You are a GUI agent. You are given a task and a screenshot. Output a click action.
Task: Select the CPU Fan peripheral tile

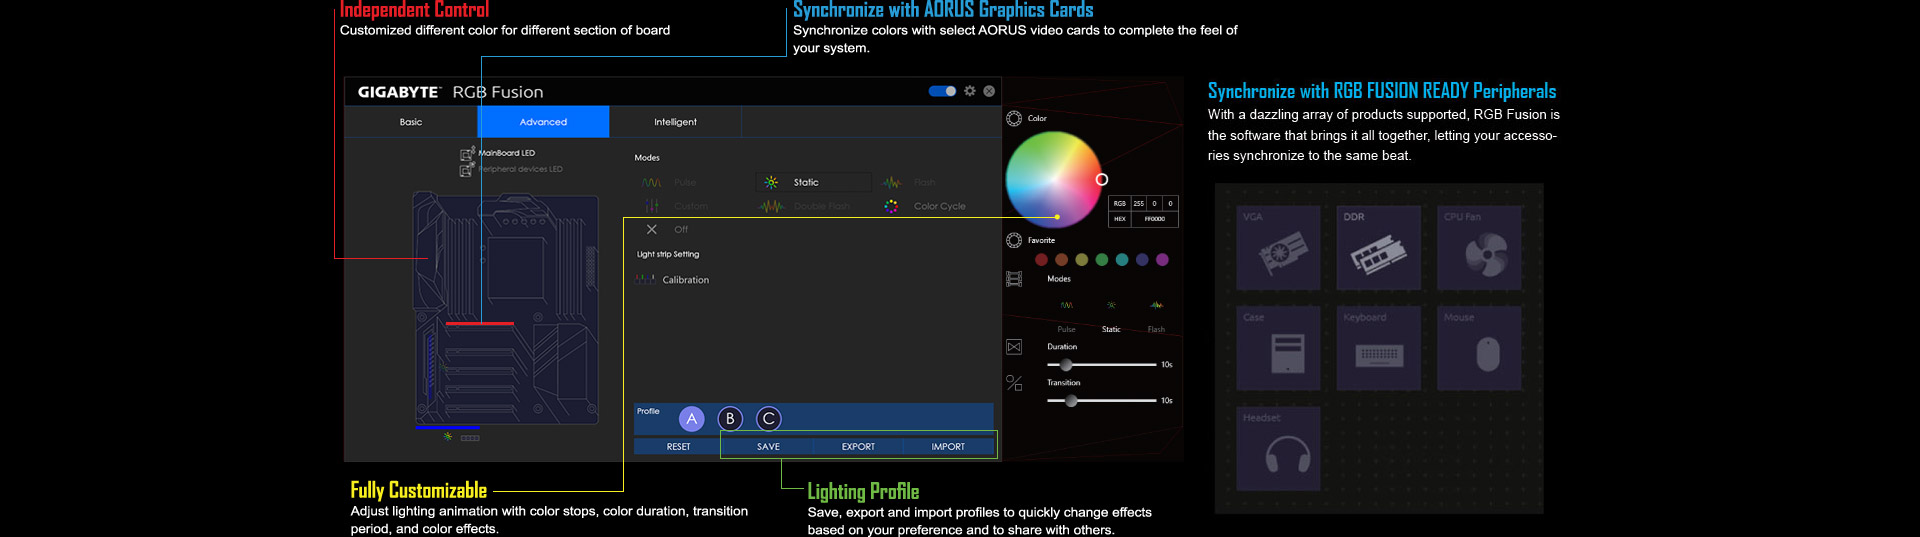pyautogui.click(x=1479, y=248)
